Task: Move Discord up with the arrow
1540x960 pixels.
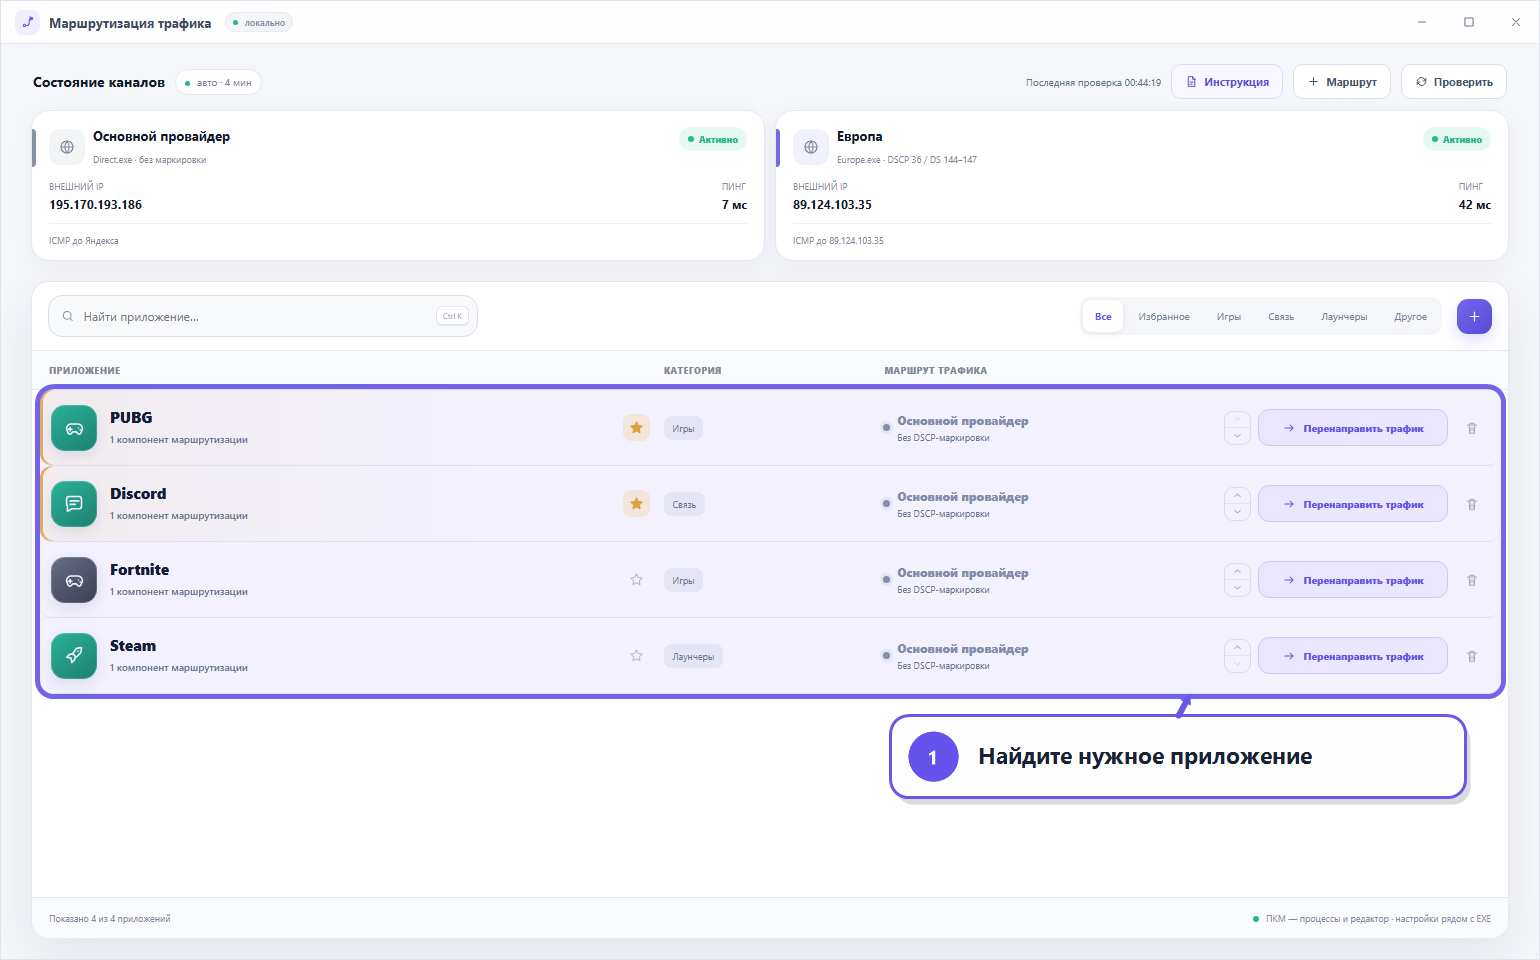Action: [1237, 496]
